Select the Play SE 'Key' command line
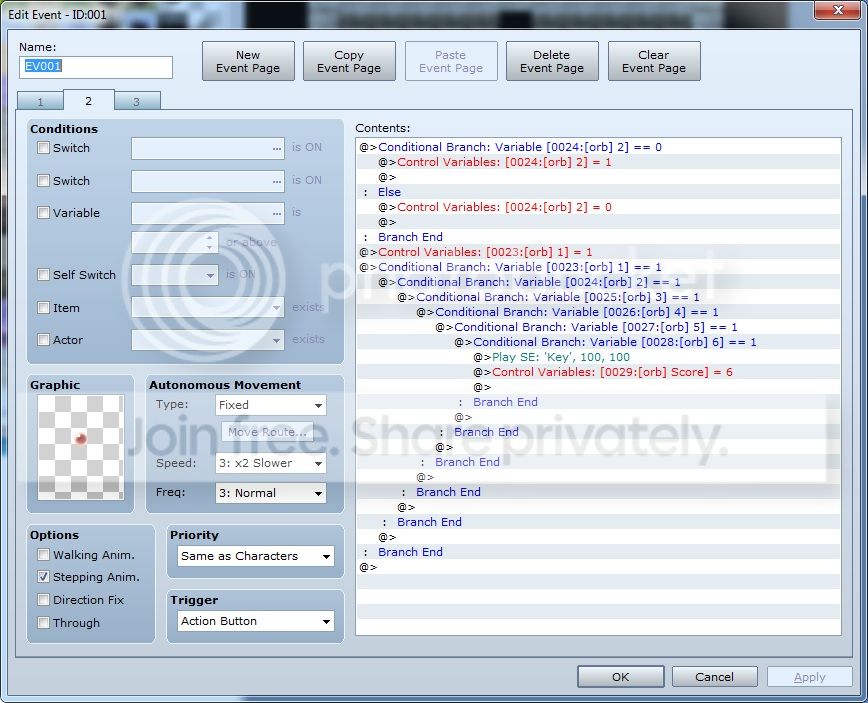 [598, 357]
